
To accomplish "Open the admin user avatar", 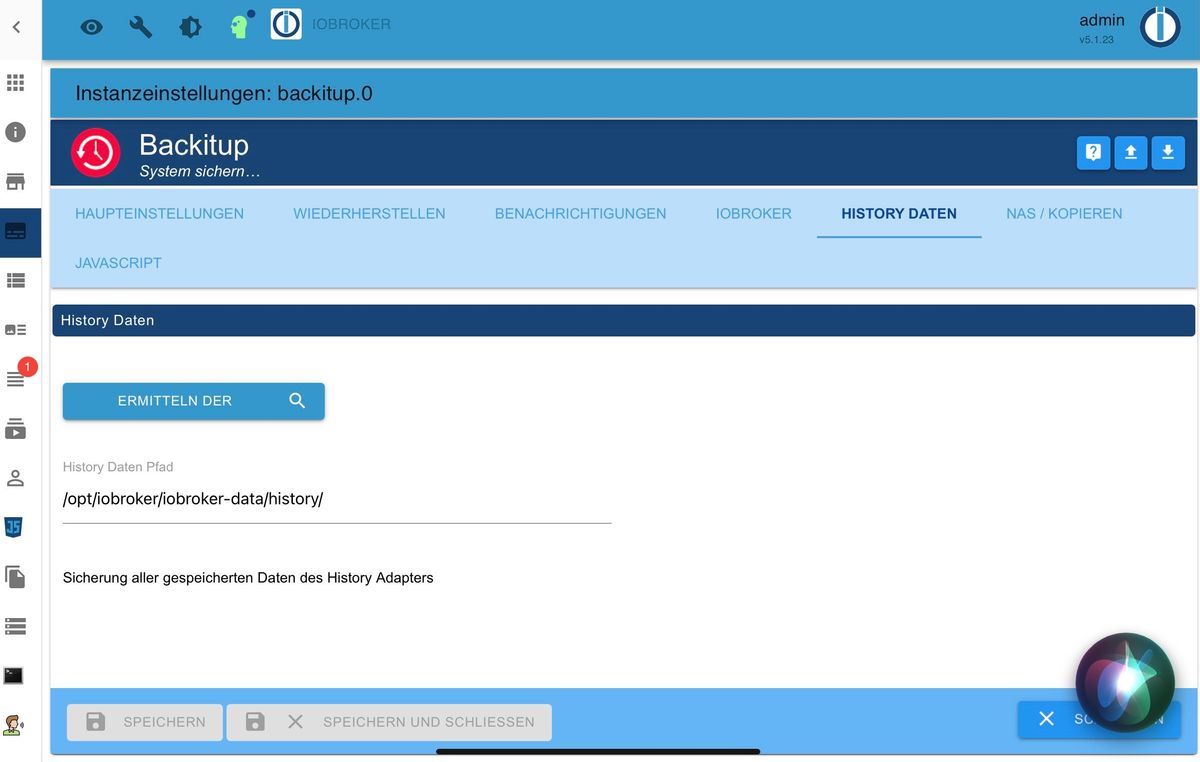I will pos(1161,27).
